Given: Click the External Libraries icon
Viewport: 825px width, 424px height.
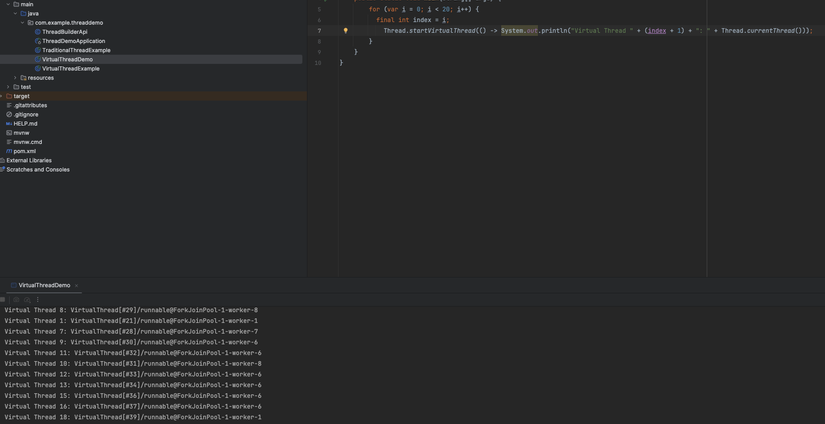Looking at the screenshot, I should [x=2, y=160].
